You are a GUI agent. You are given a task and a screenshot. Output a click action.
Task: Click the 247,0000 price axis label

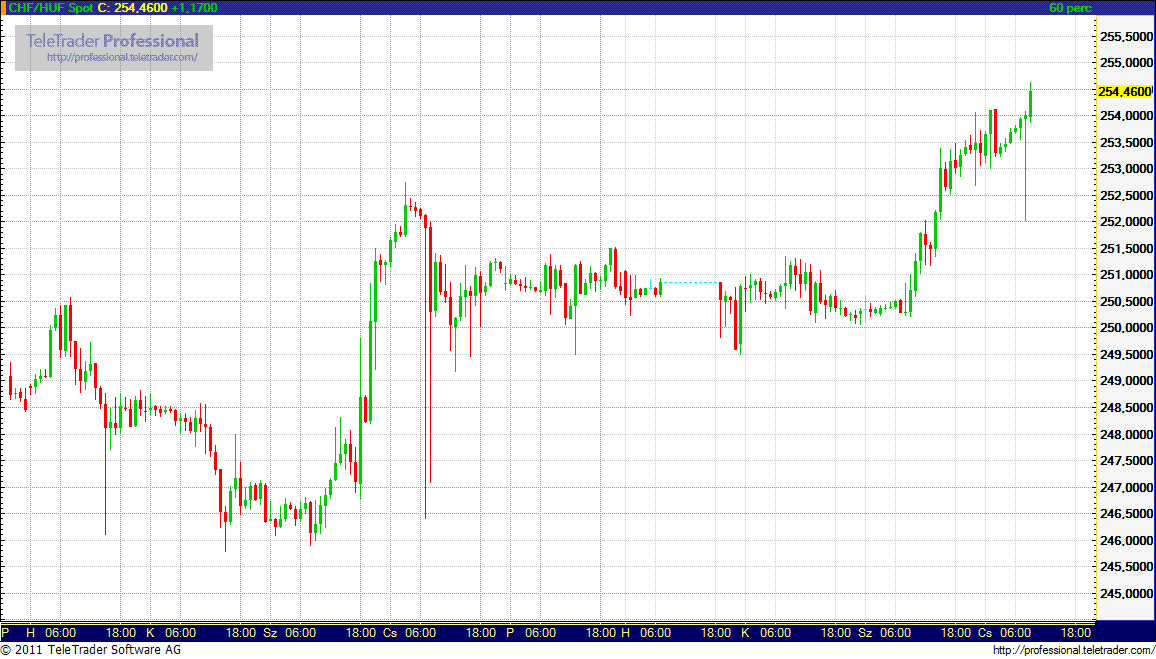(1125, 487)
